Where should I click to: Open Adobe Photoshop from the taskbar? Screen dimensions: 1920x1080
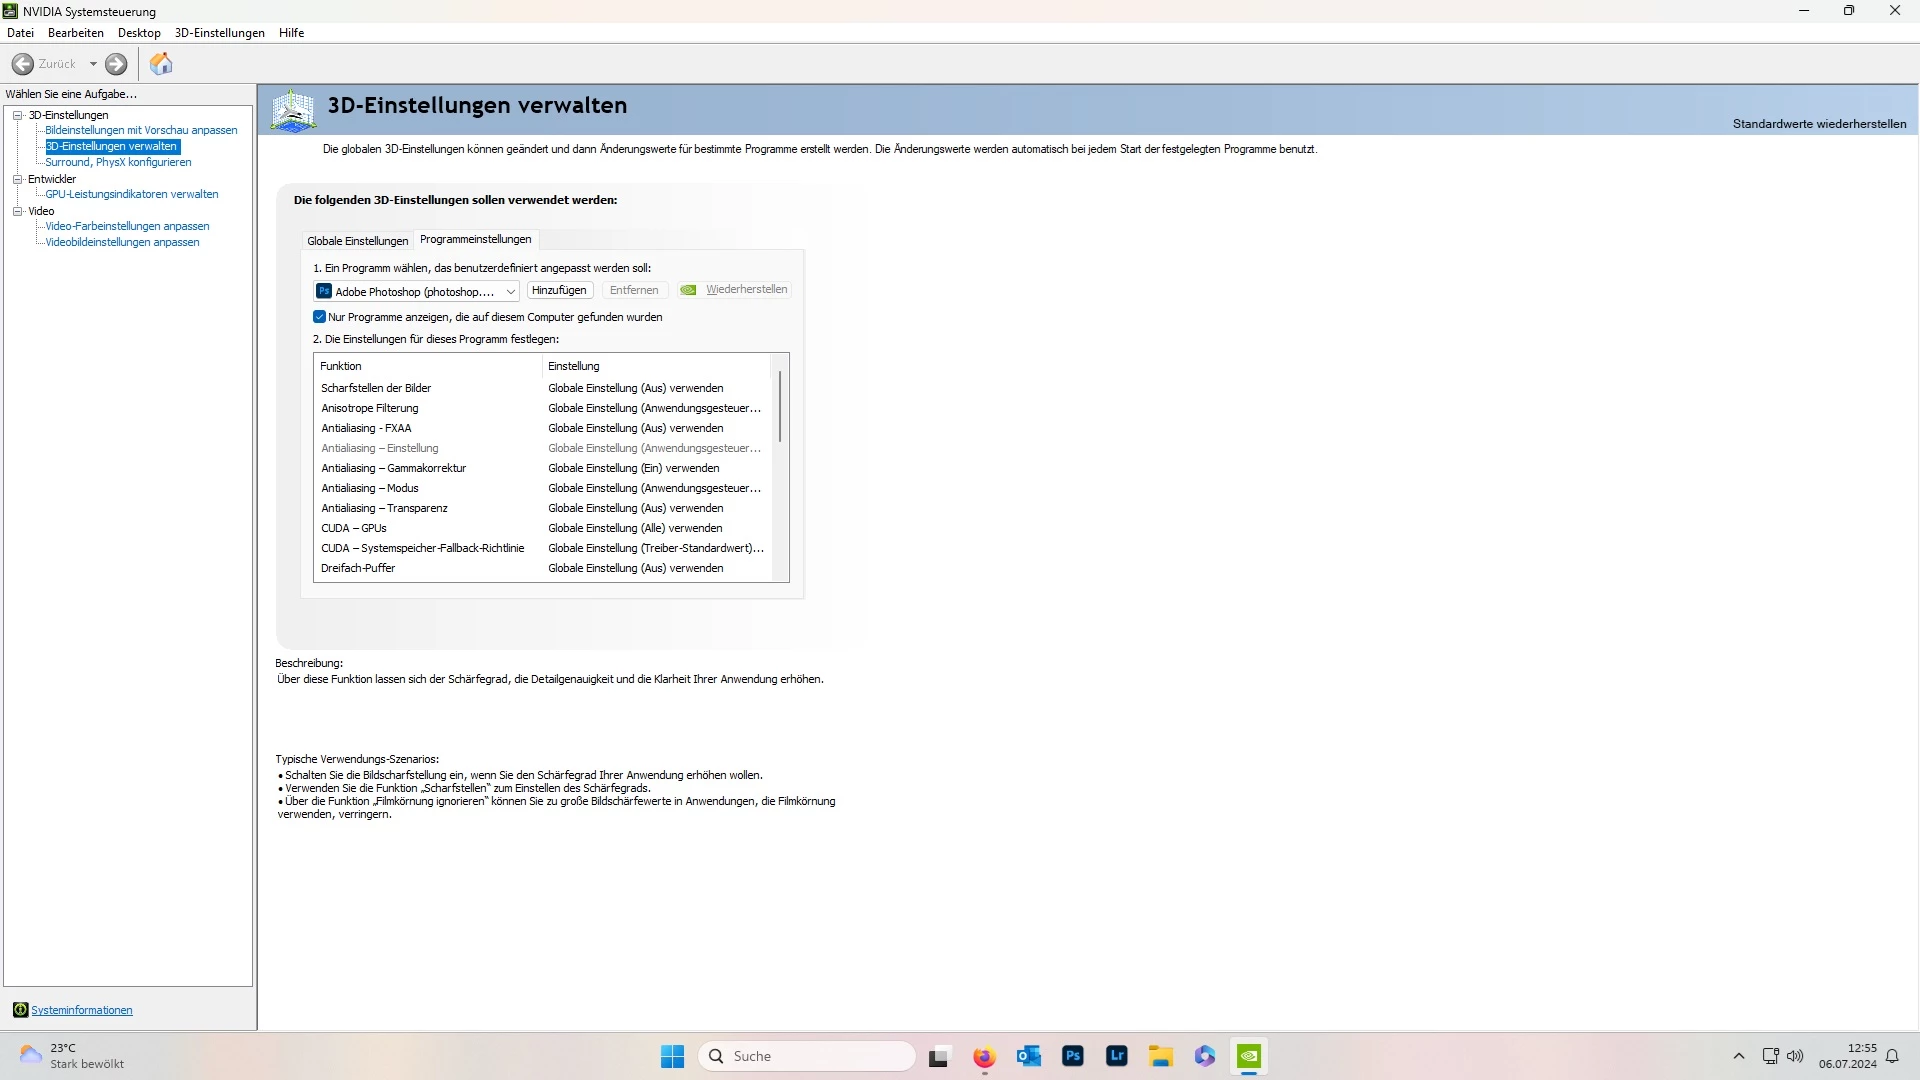(x=1073, y=1056)
